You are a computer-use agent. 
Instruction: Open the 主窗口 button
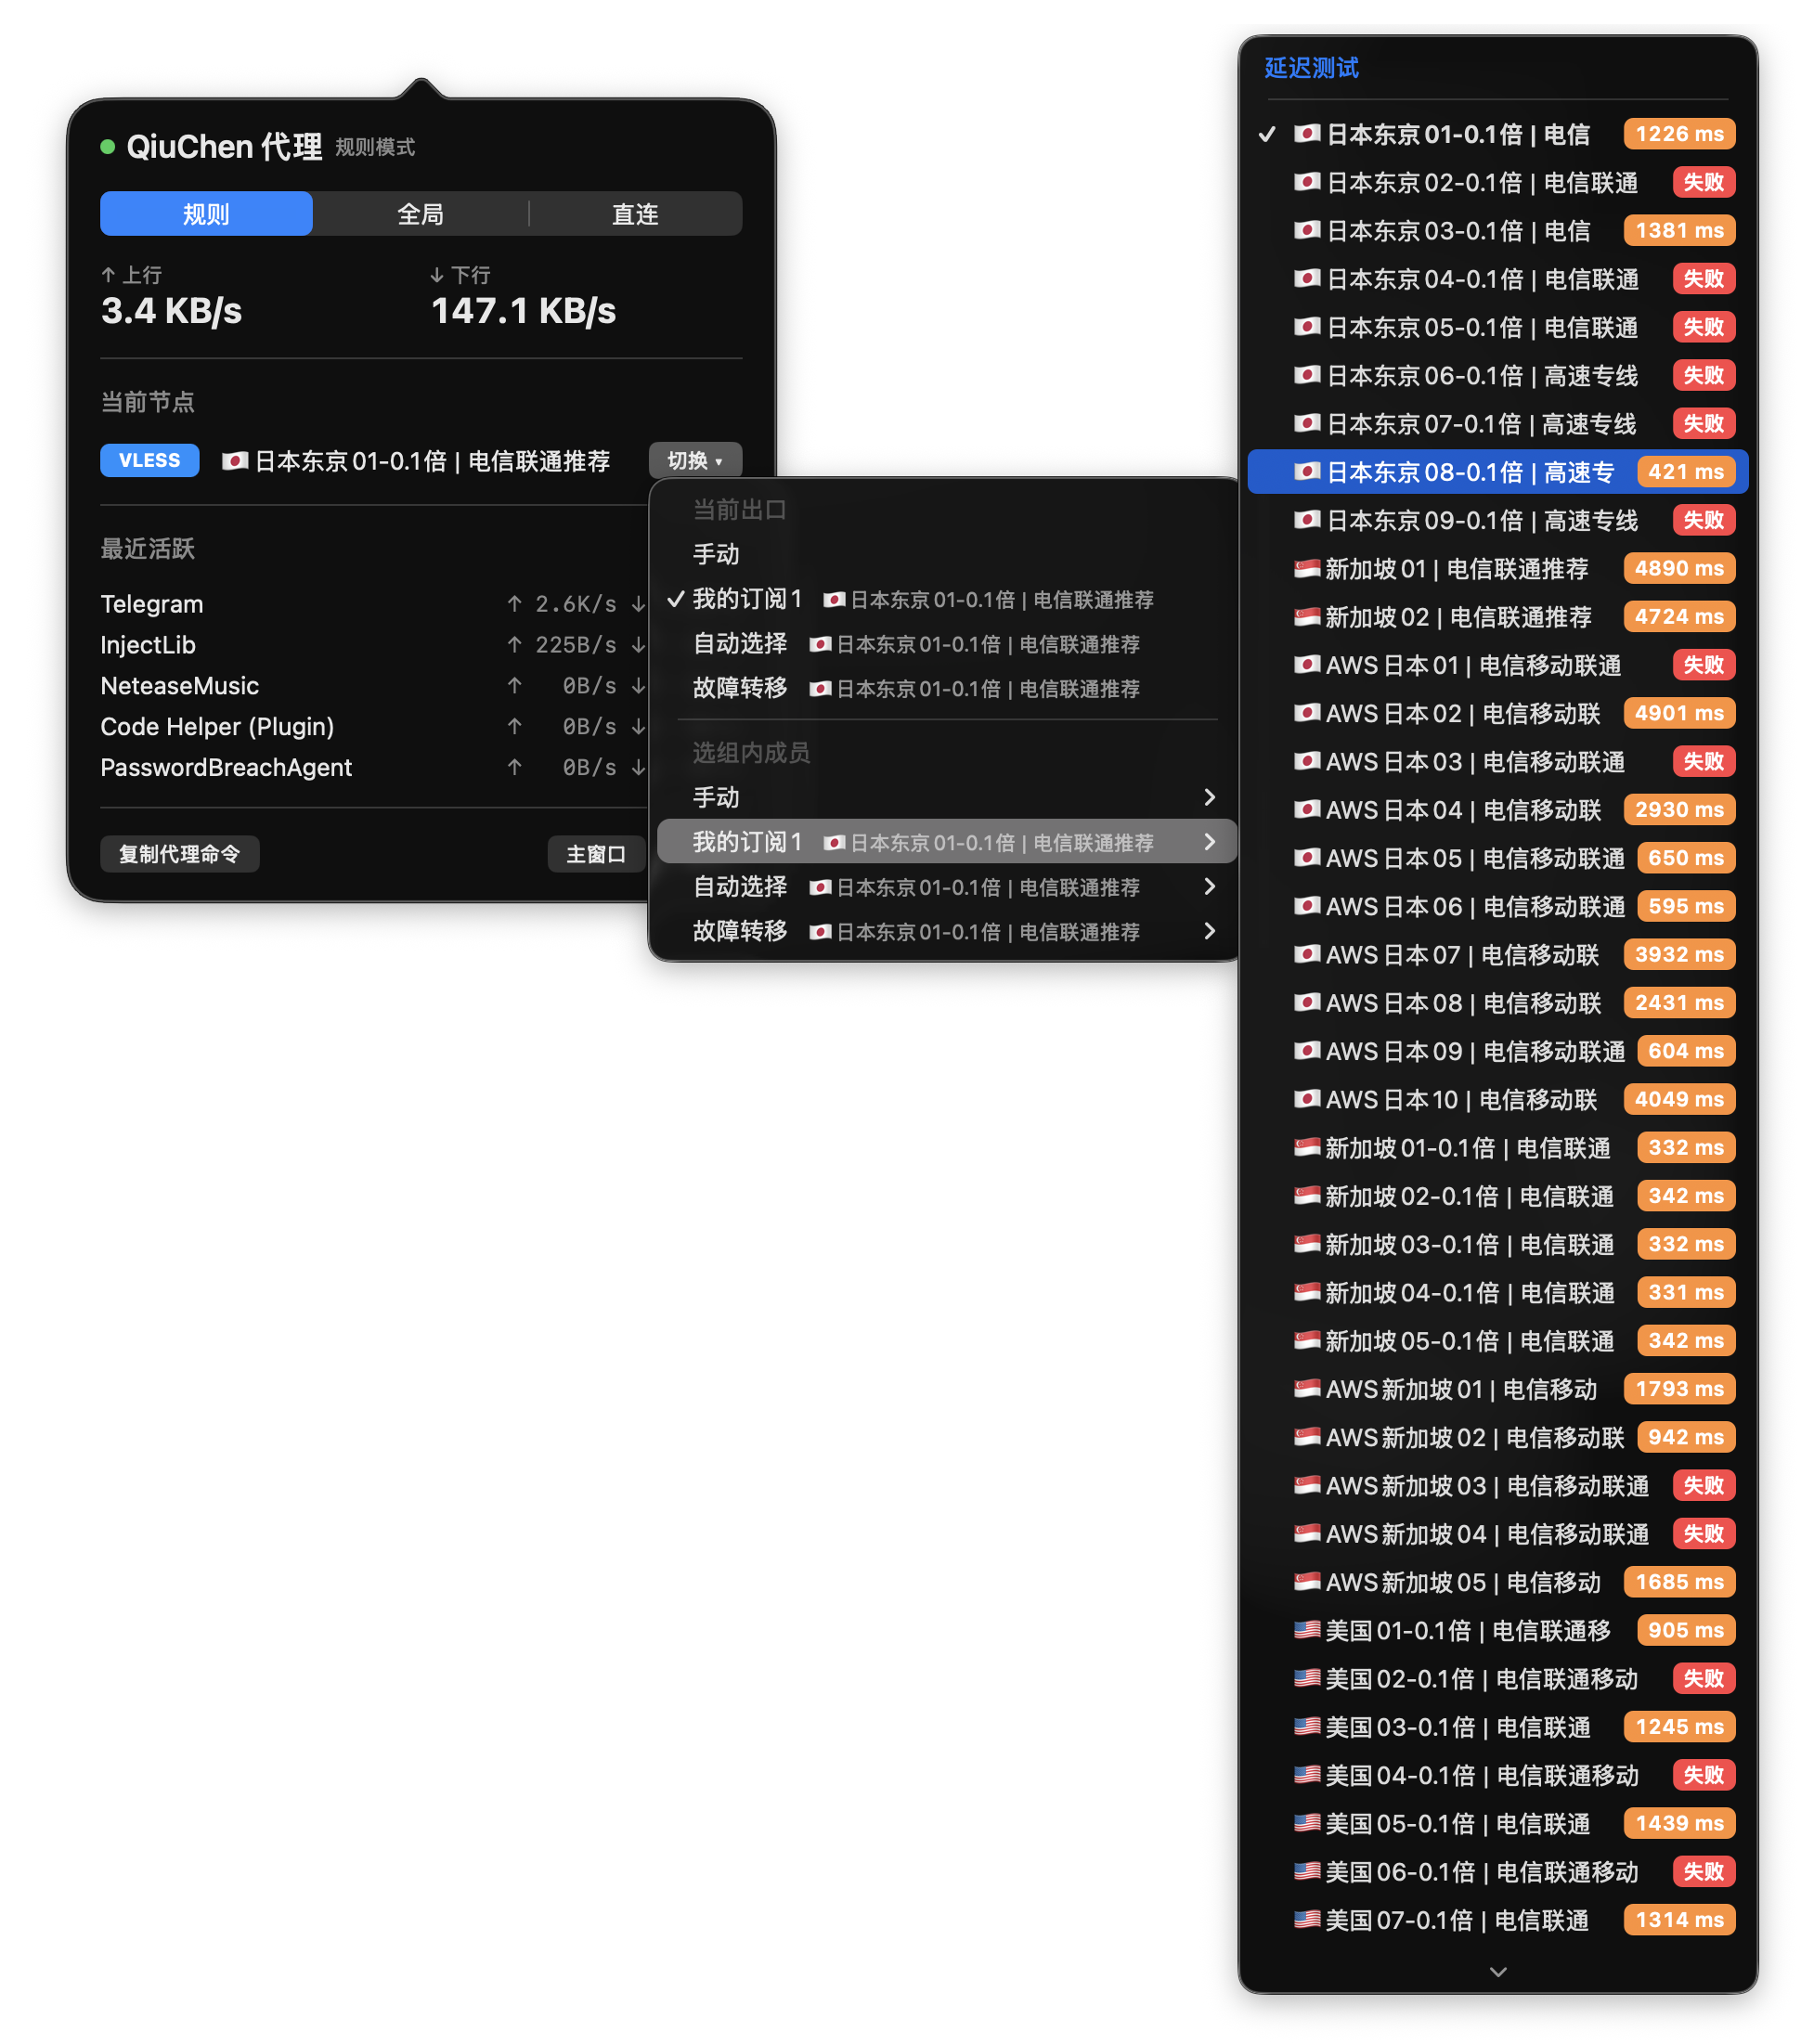596,854
